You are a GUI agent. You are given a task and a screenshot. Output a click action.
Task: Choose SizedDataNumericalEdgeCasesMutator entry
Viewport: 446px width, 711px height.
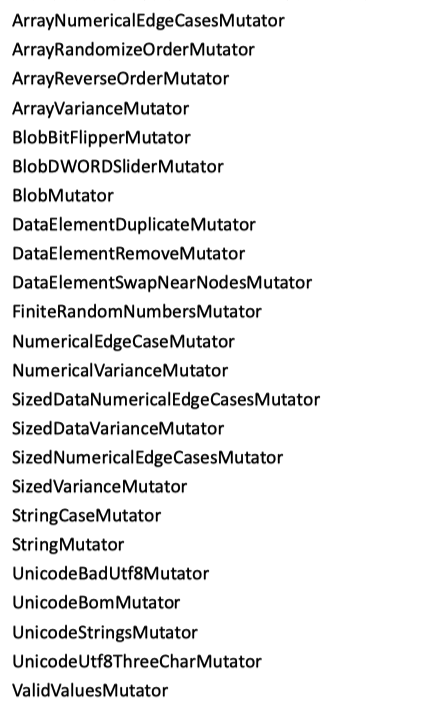click(x=166, y=400)
